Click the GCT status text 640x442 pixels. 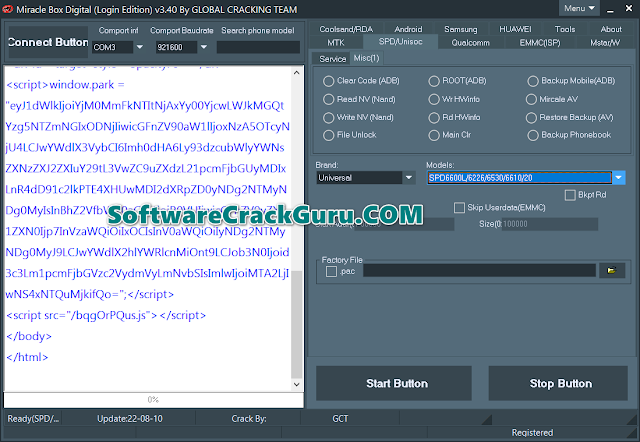340,419
